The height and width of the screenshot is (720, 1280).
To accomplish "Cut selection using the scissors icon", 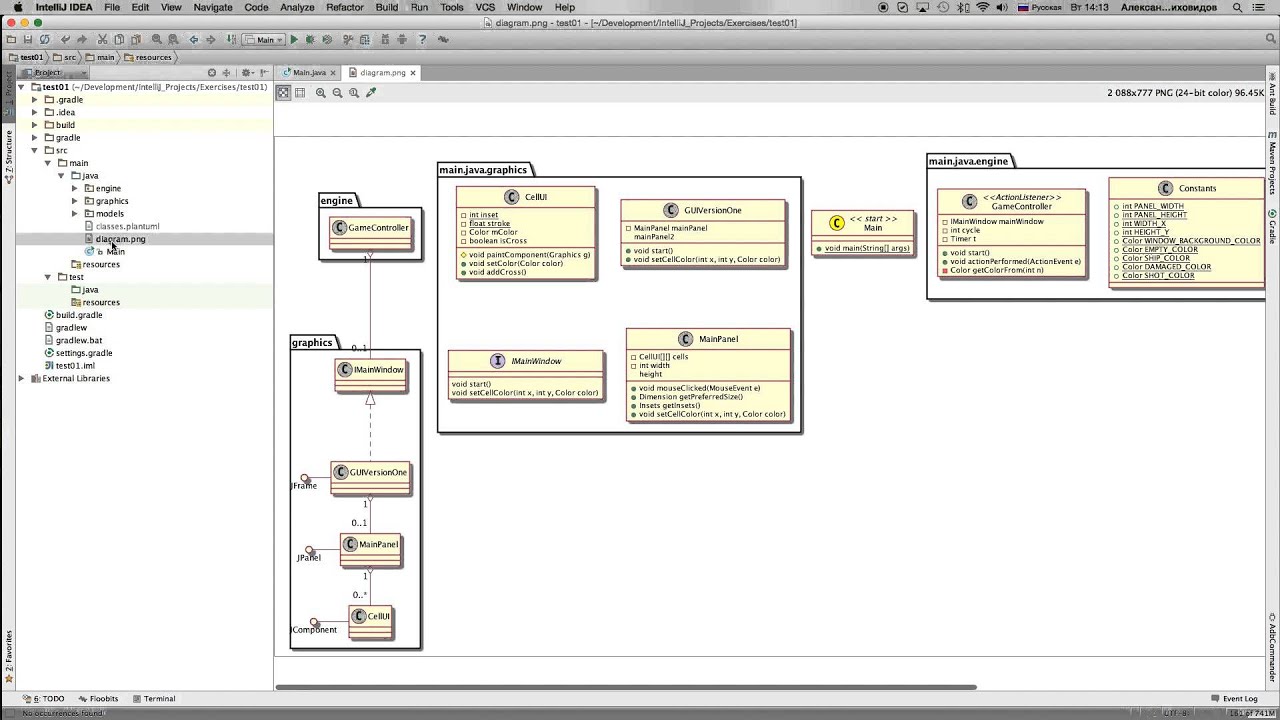I will (x=102, y=40).
